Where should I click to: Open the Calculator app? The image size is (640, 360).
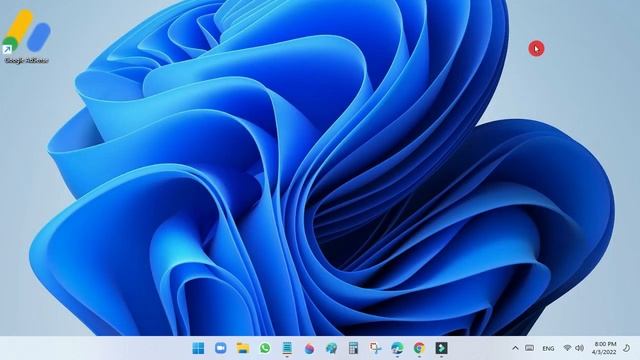pos(353,348)
